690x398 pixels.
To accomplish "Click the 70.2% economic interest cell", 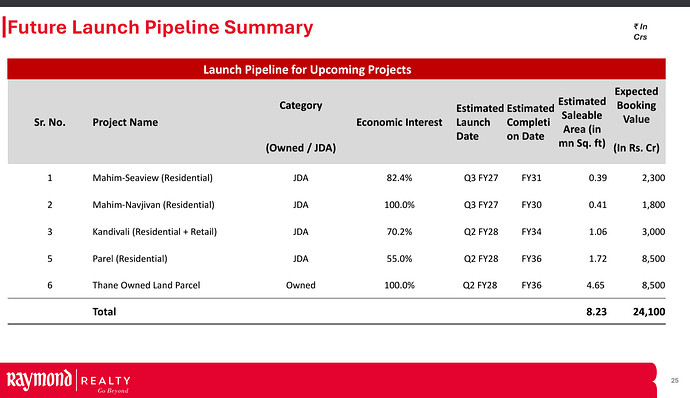I will 399,232.
